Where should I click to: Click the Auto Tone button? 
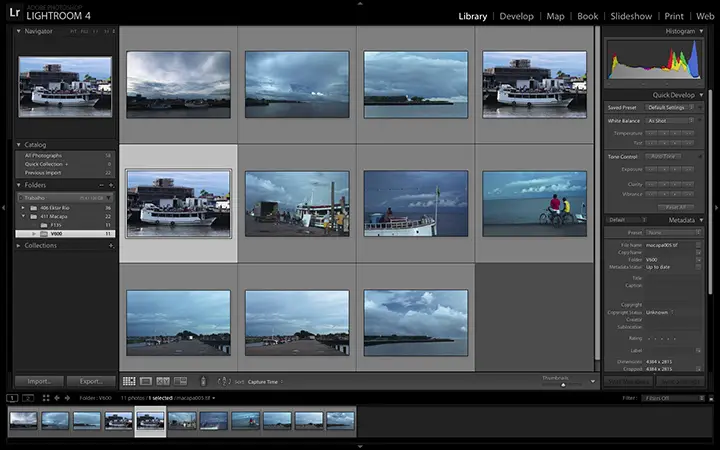663,157
